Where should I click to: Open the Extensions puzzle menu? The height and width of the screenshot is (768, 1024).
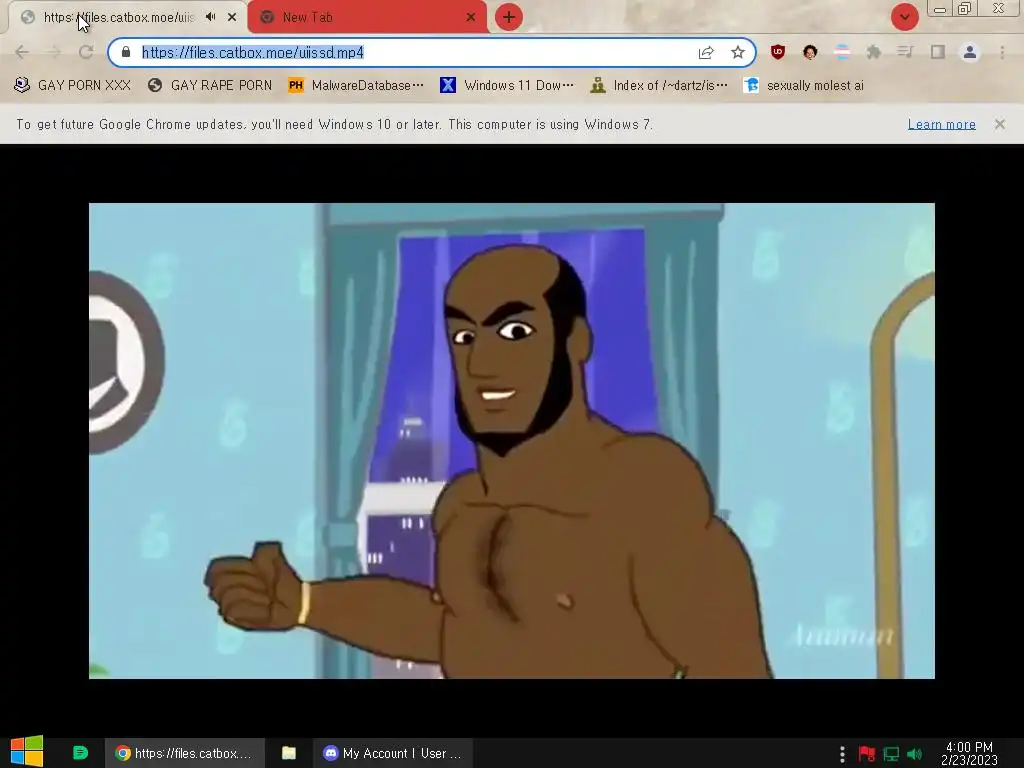tap(874, 52)
